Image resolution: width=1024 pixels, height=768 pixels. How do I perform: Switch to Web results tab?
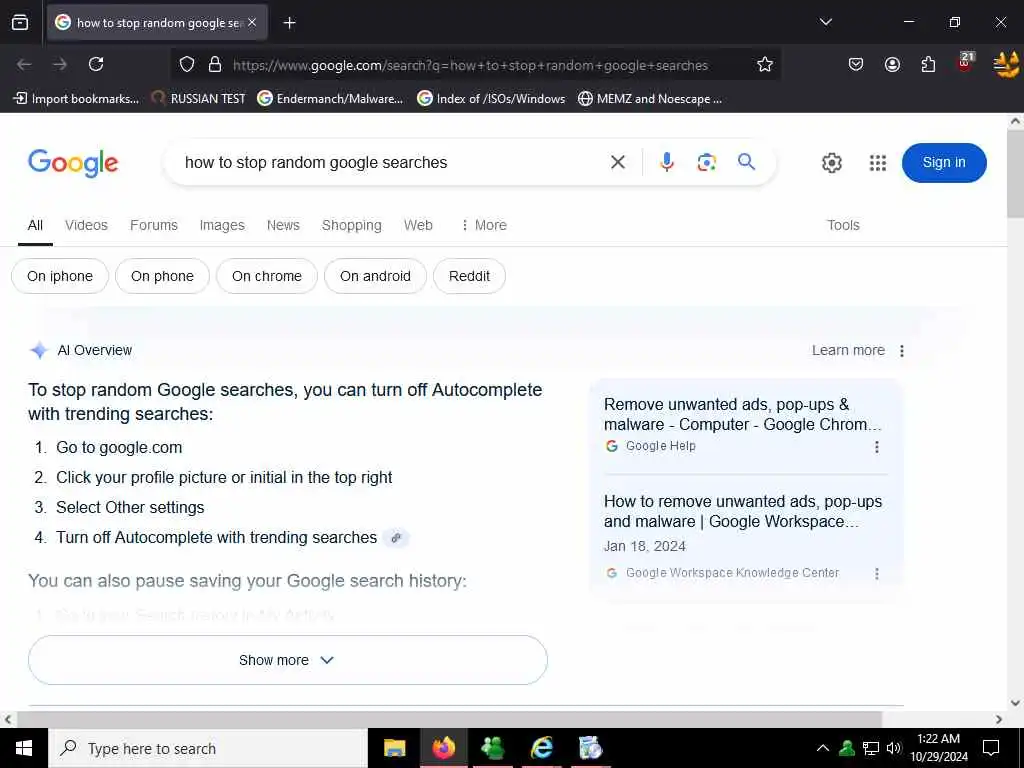point(418,225)
